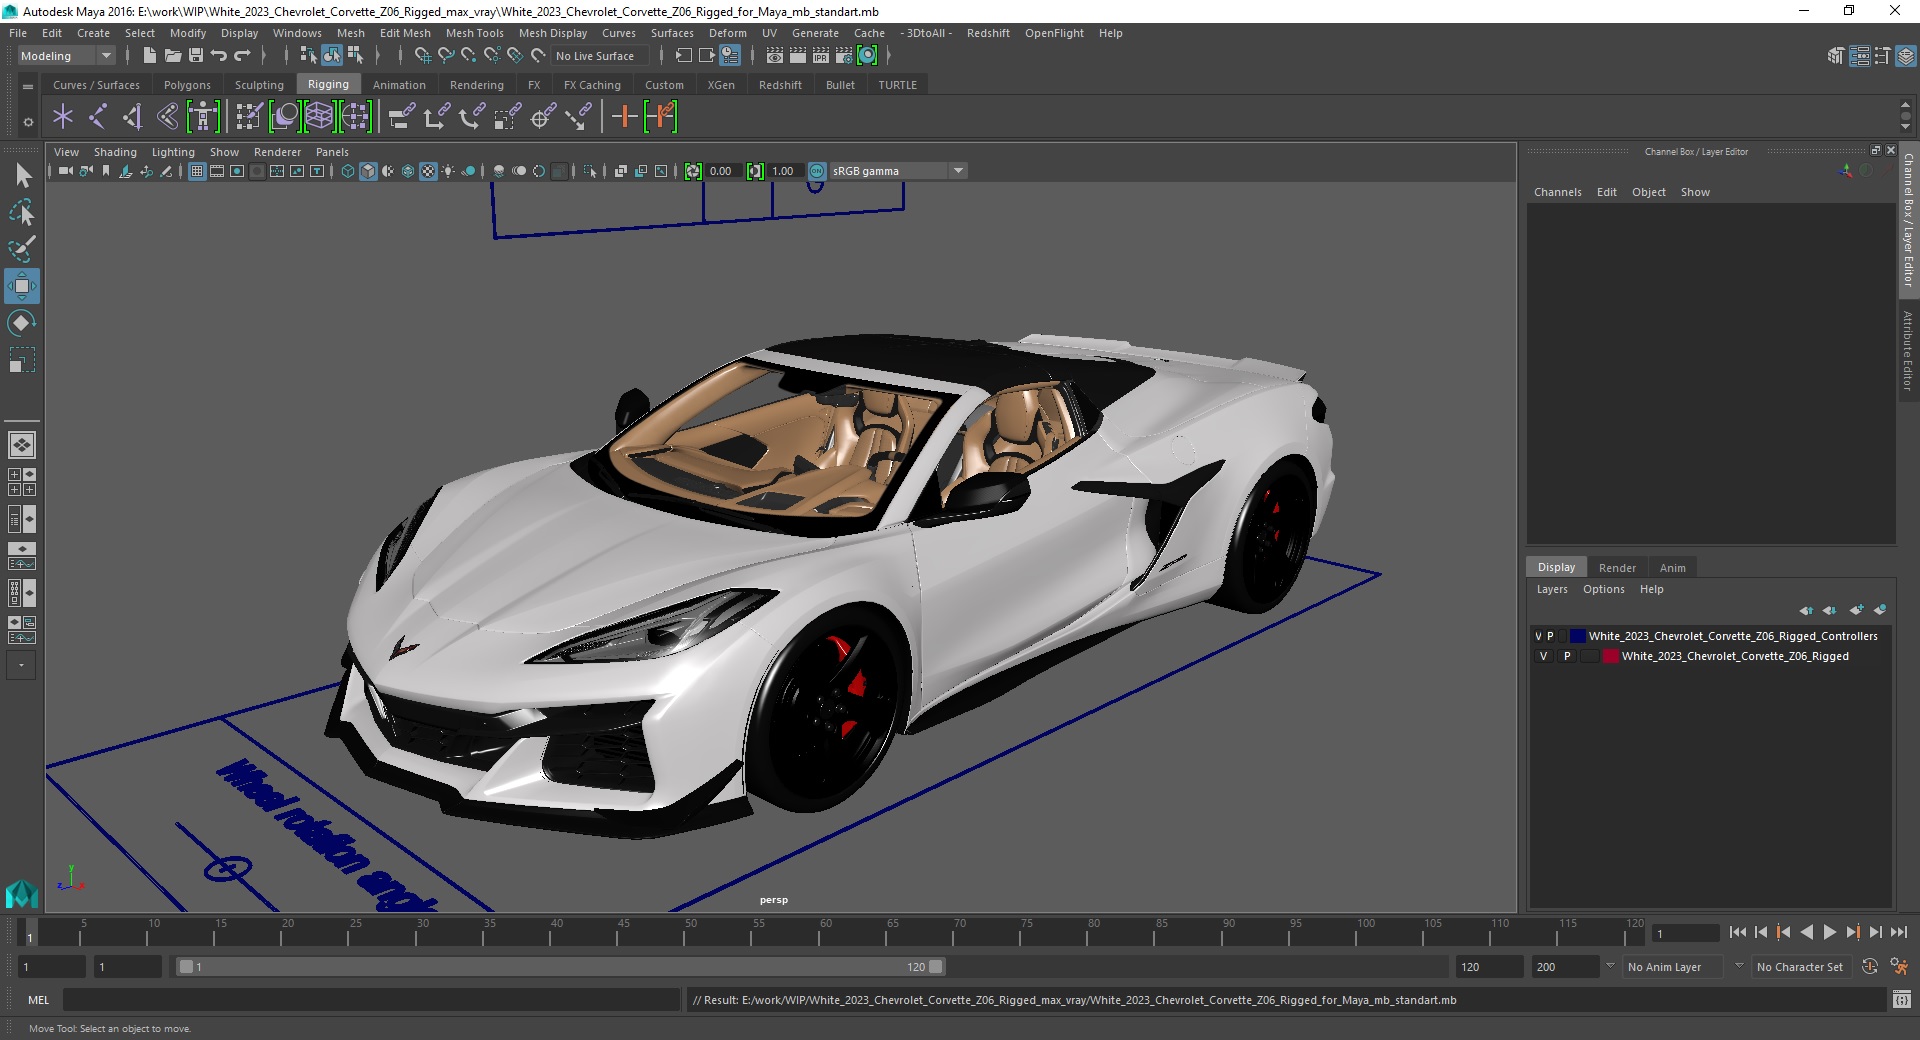Click the Snap to grids magnet icon

click(422, 56)
